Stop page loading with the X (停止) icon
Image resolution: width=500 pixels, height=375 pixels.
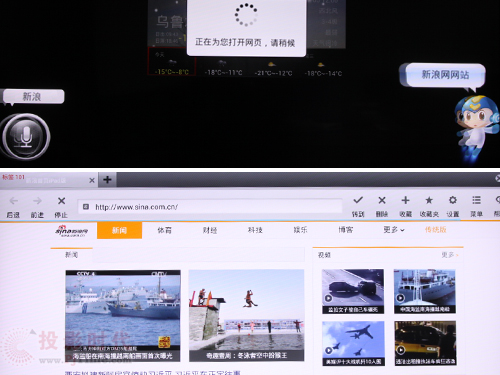(61, 201)
